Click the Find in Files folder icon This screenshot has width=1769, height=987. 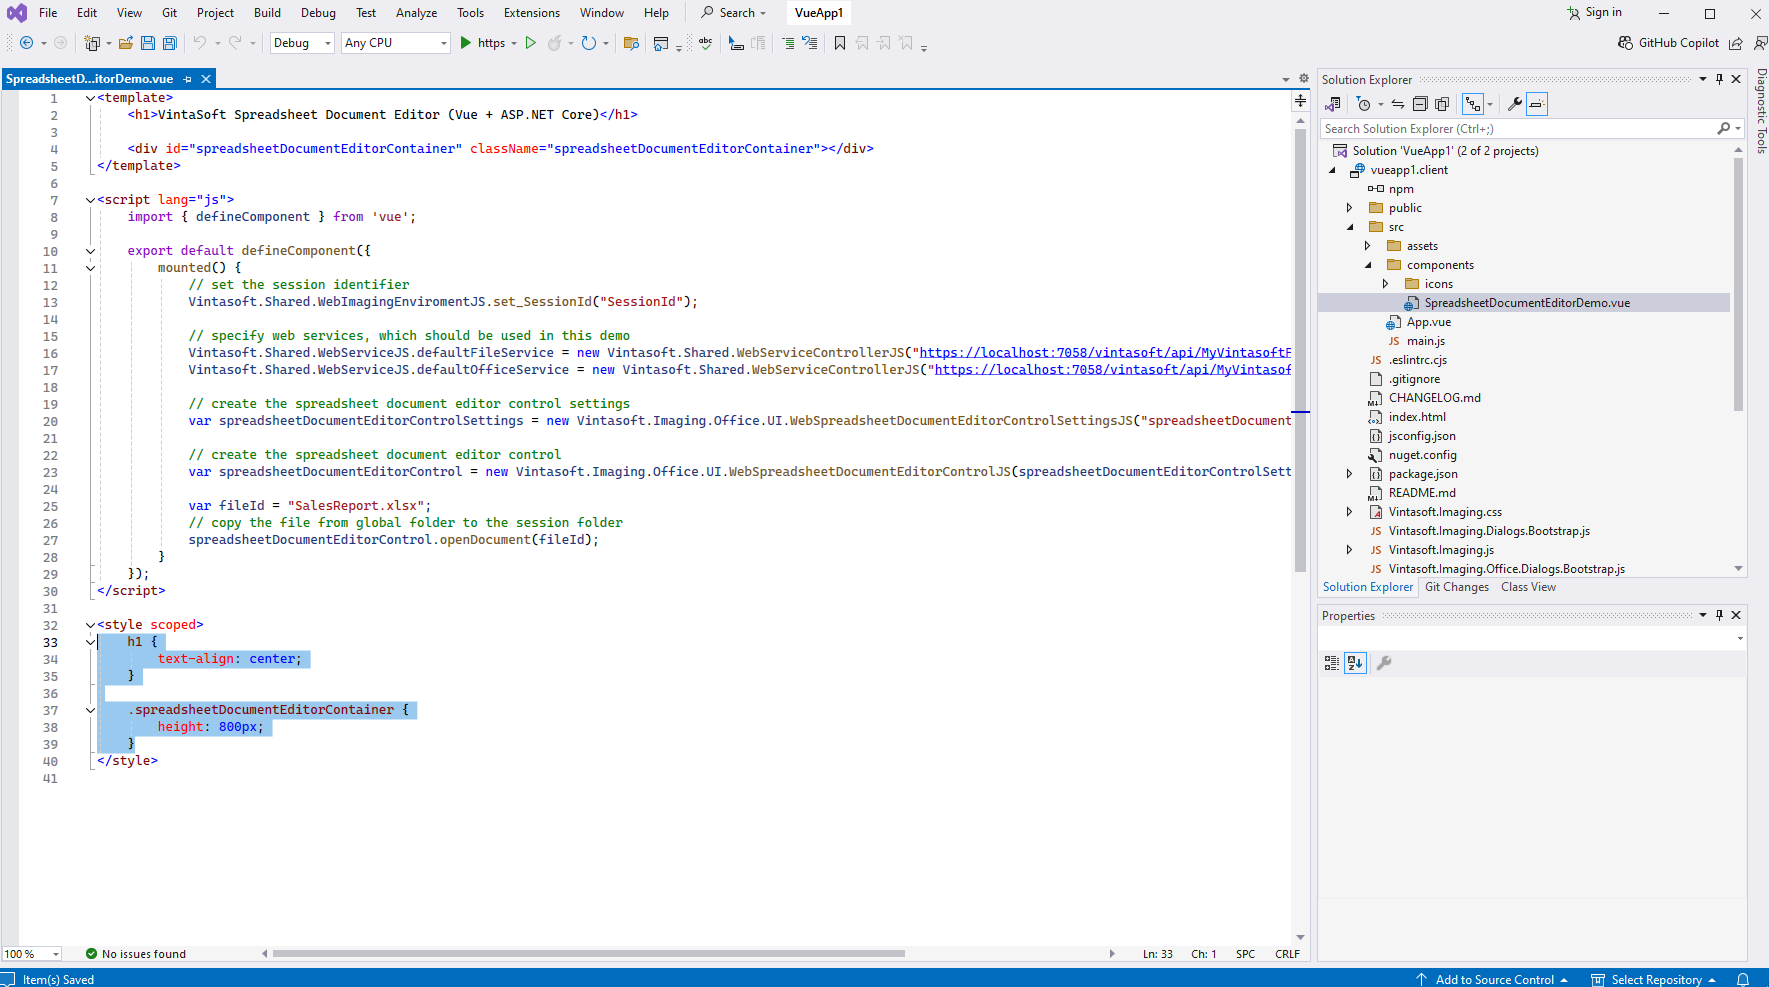click(x=631, y=43)
